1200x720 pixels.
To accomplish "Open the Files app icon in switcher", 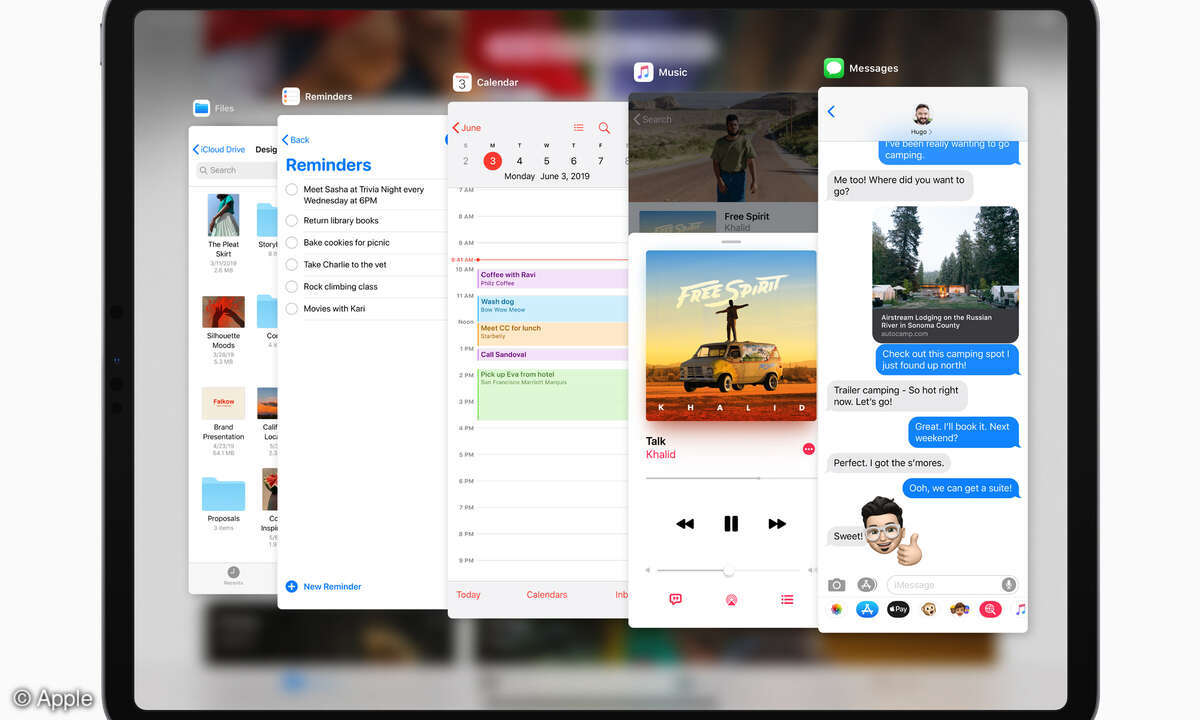I will (x=202, y=108).
